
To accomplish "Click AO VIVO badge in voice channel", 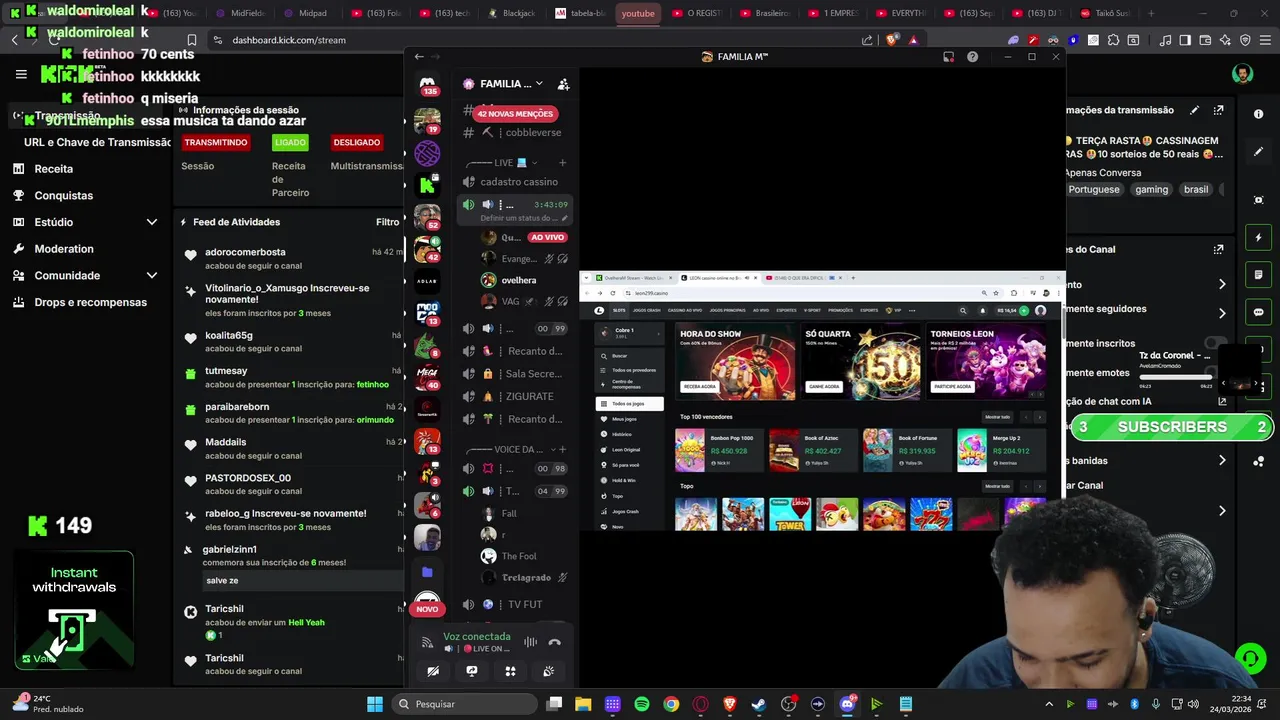I will [547, 237].
